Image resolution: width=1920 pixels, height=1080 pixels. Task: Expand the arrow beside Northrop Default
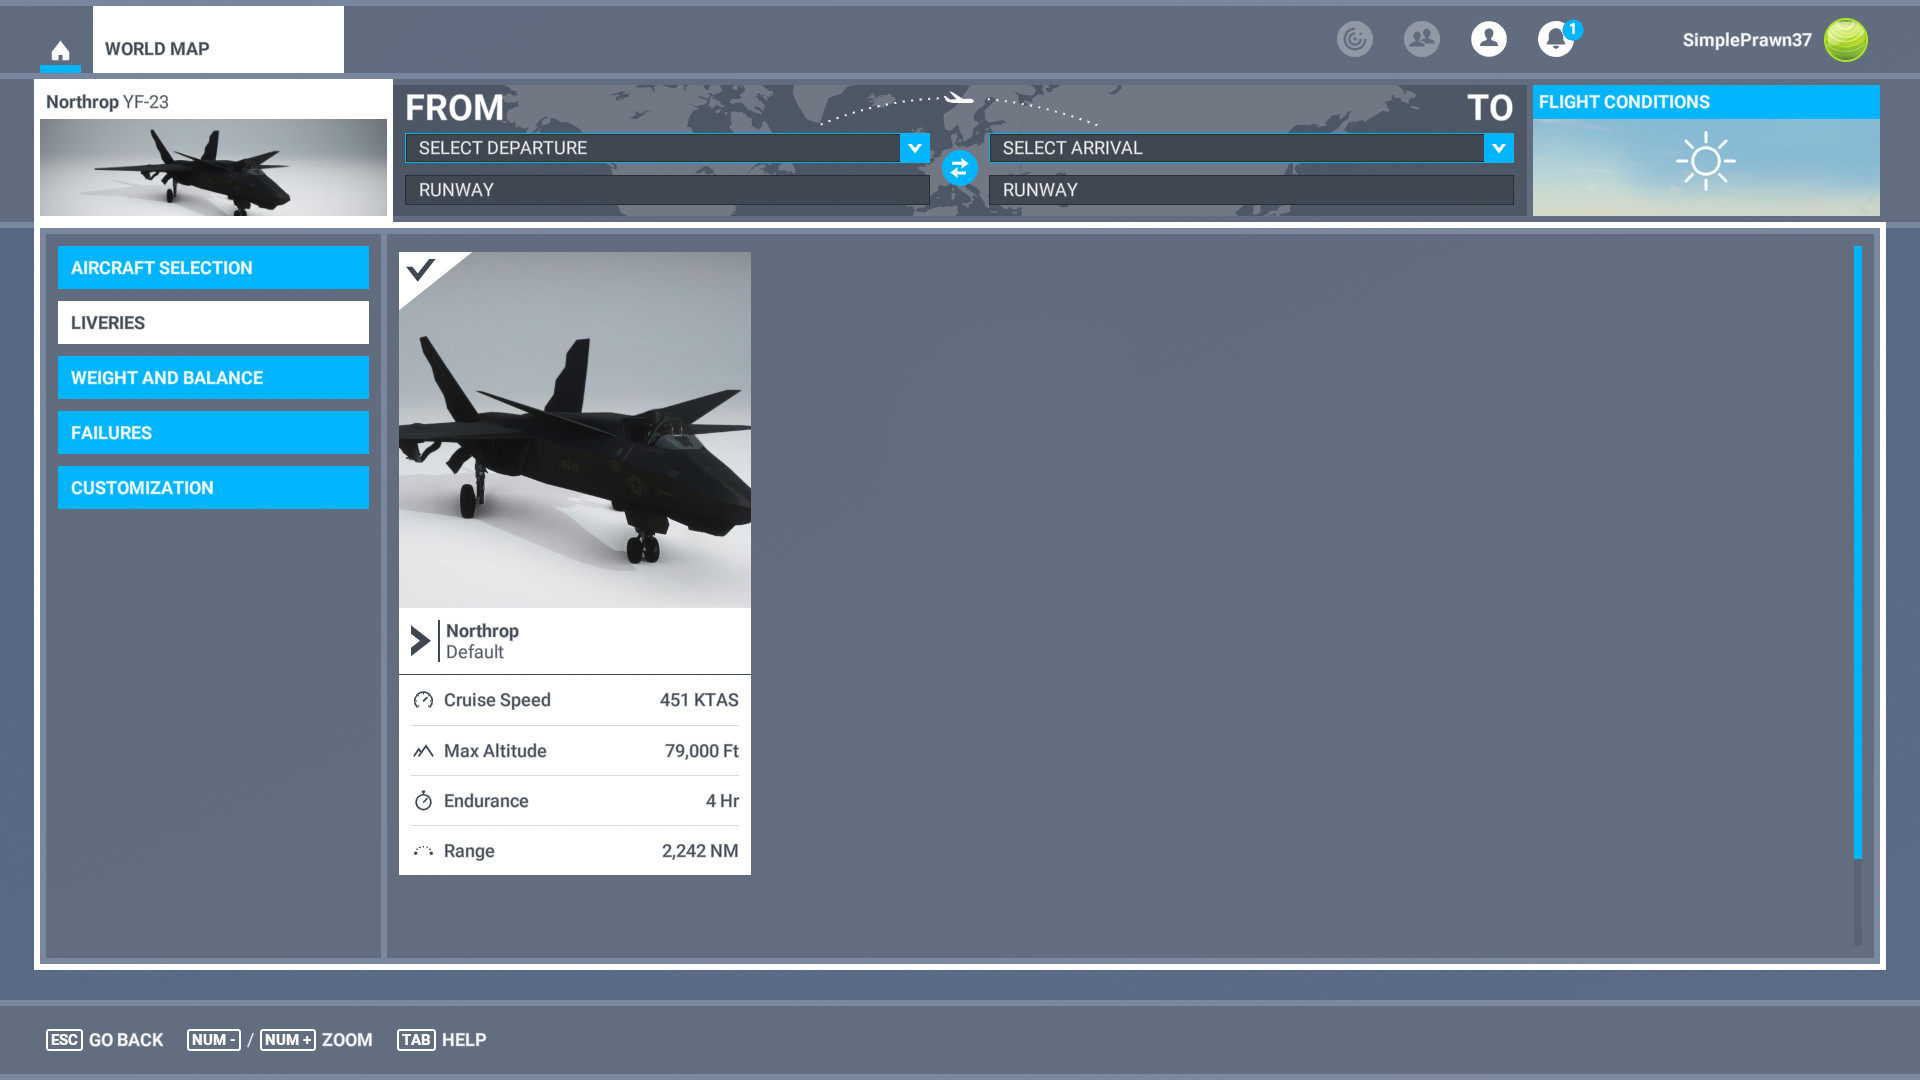pyautogui.click(x=420, y=641)
